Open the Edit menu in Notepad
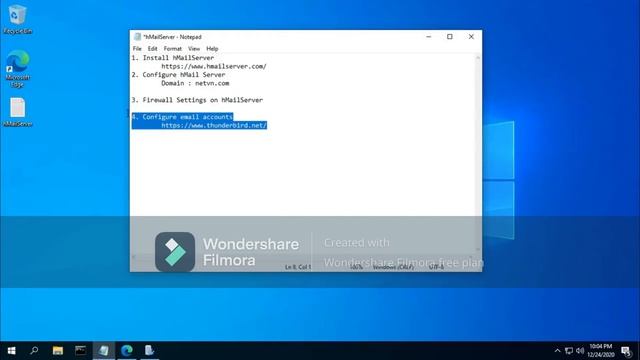 [x=152, y=49]
